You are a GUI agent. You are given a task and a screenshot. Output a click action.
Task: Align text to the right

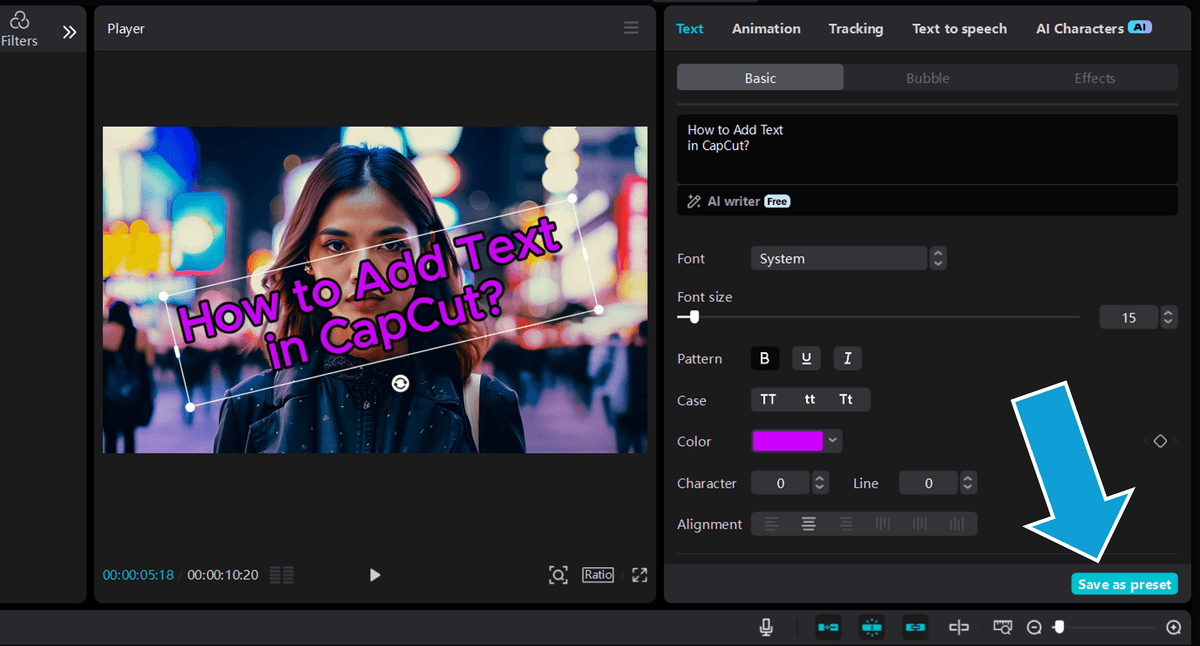(846, 524)
